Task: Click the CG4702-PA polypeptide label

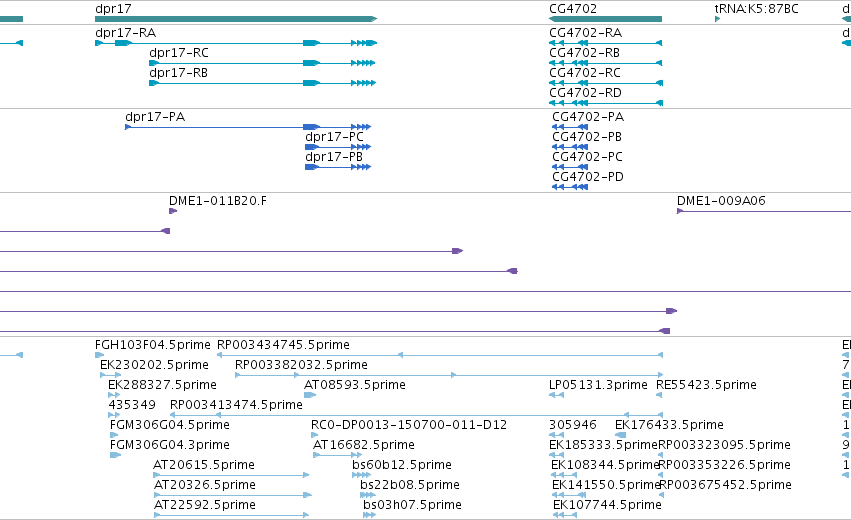Action: pos(588,117)
